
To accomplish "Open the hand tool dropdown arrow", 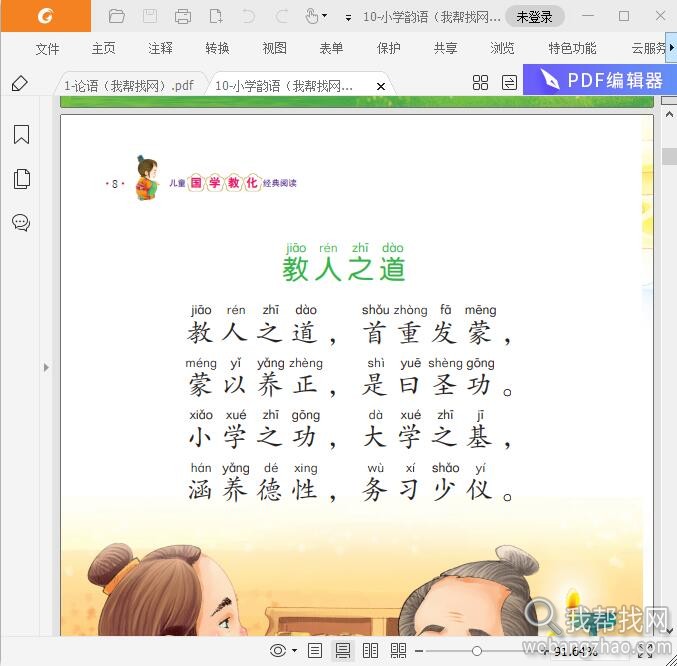I will 325,16.
